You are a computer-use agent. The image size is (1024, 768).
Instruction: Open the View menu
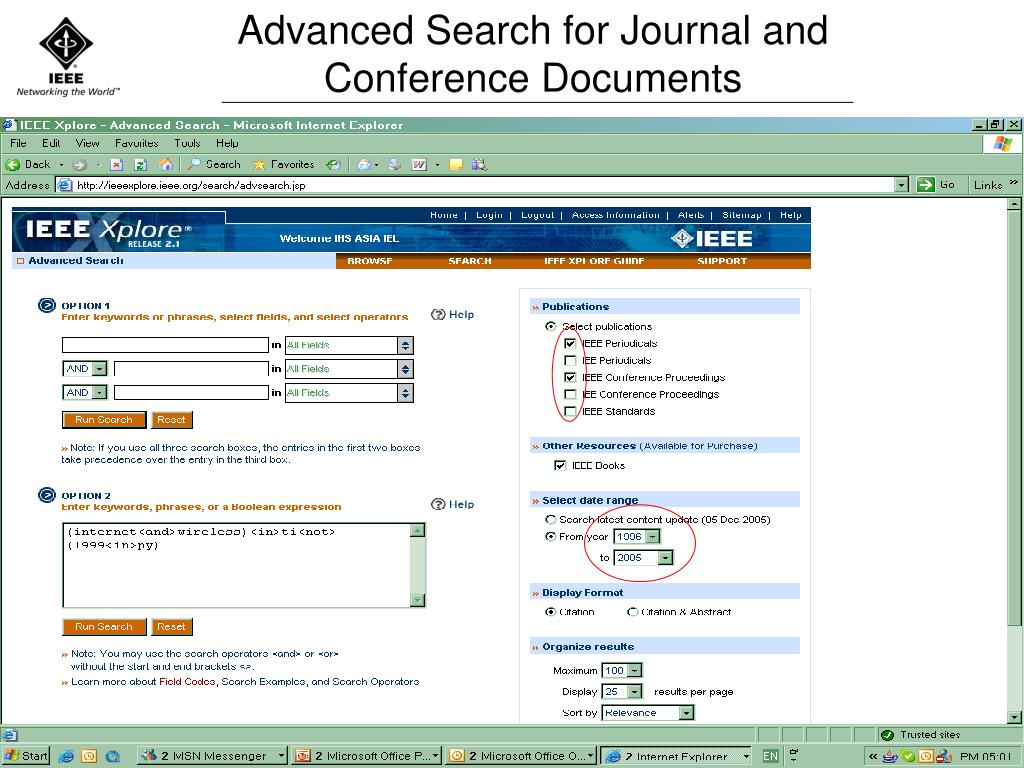tap(88, 143)
